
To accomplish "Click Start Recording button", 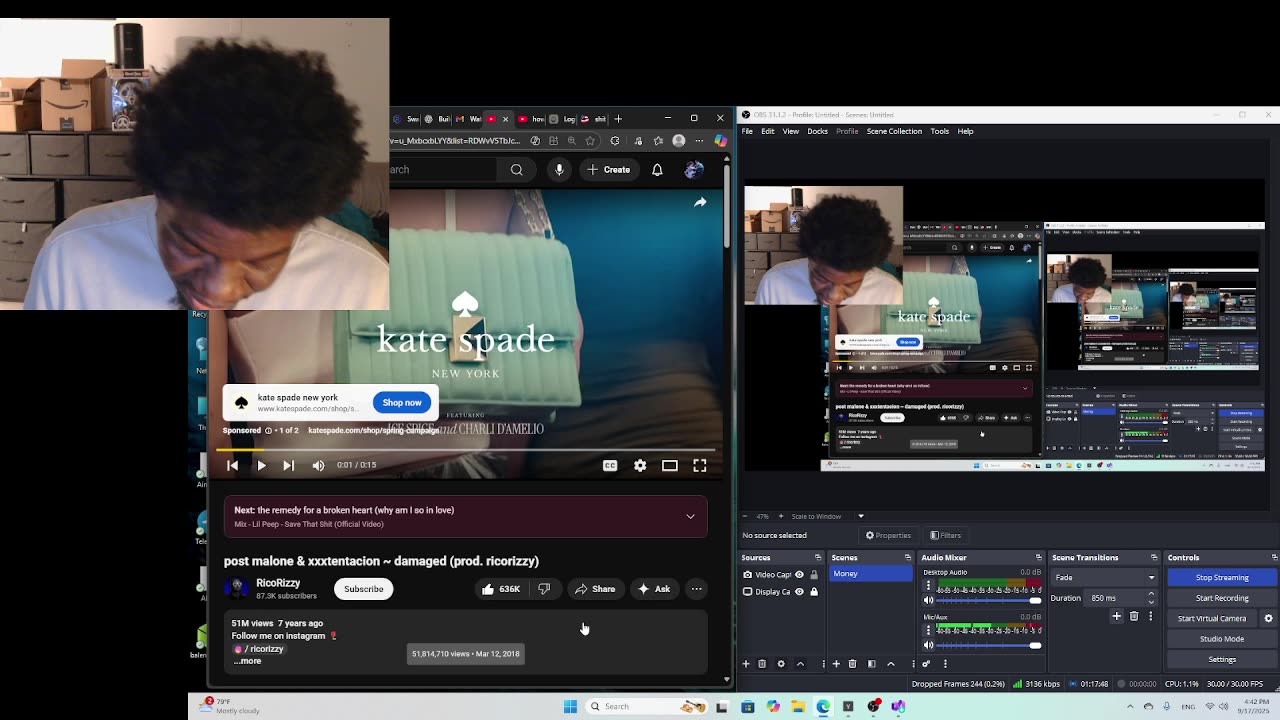I will pos(1222,598).
